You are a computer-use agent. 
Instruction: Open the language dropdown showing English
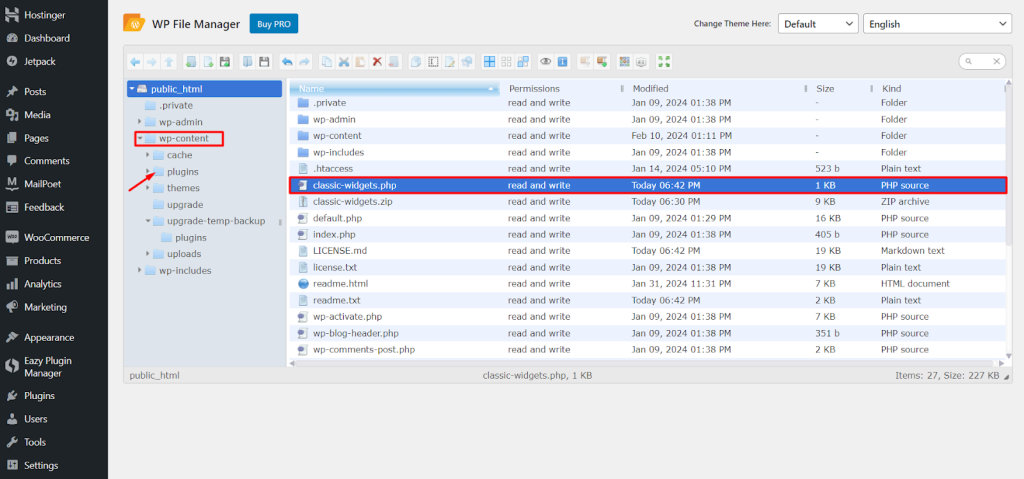coord(937,24)
